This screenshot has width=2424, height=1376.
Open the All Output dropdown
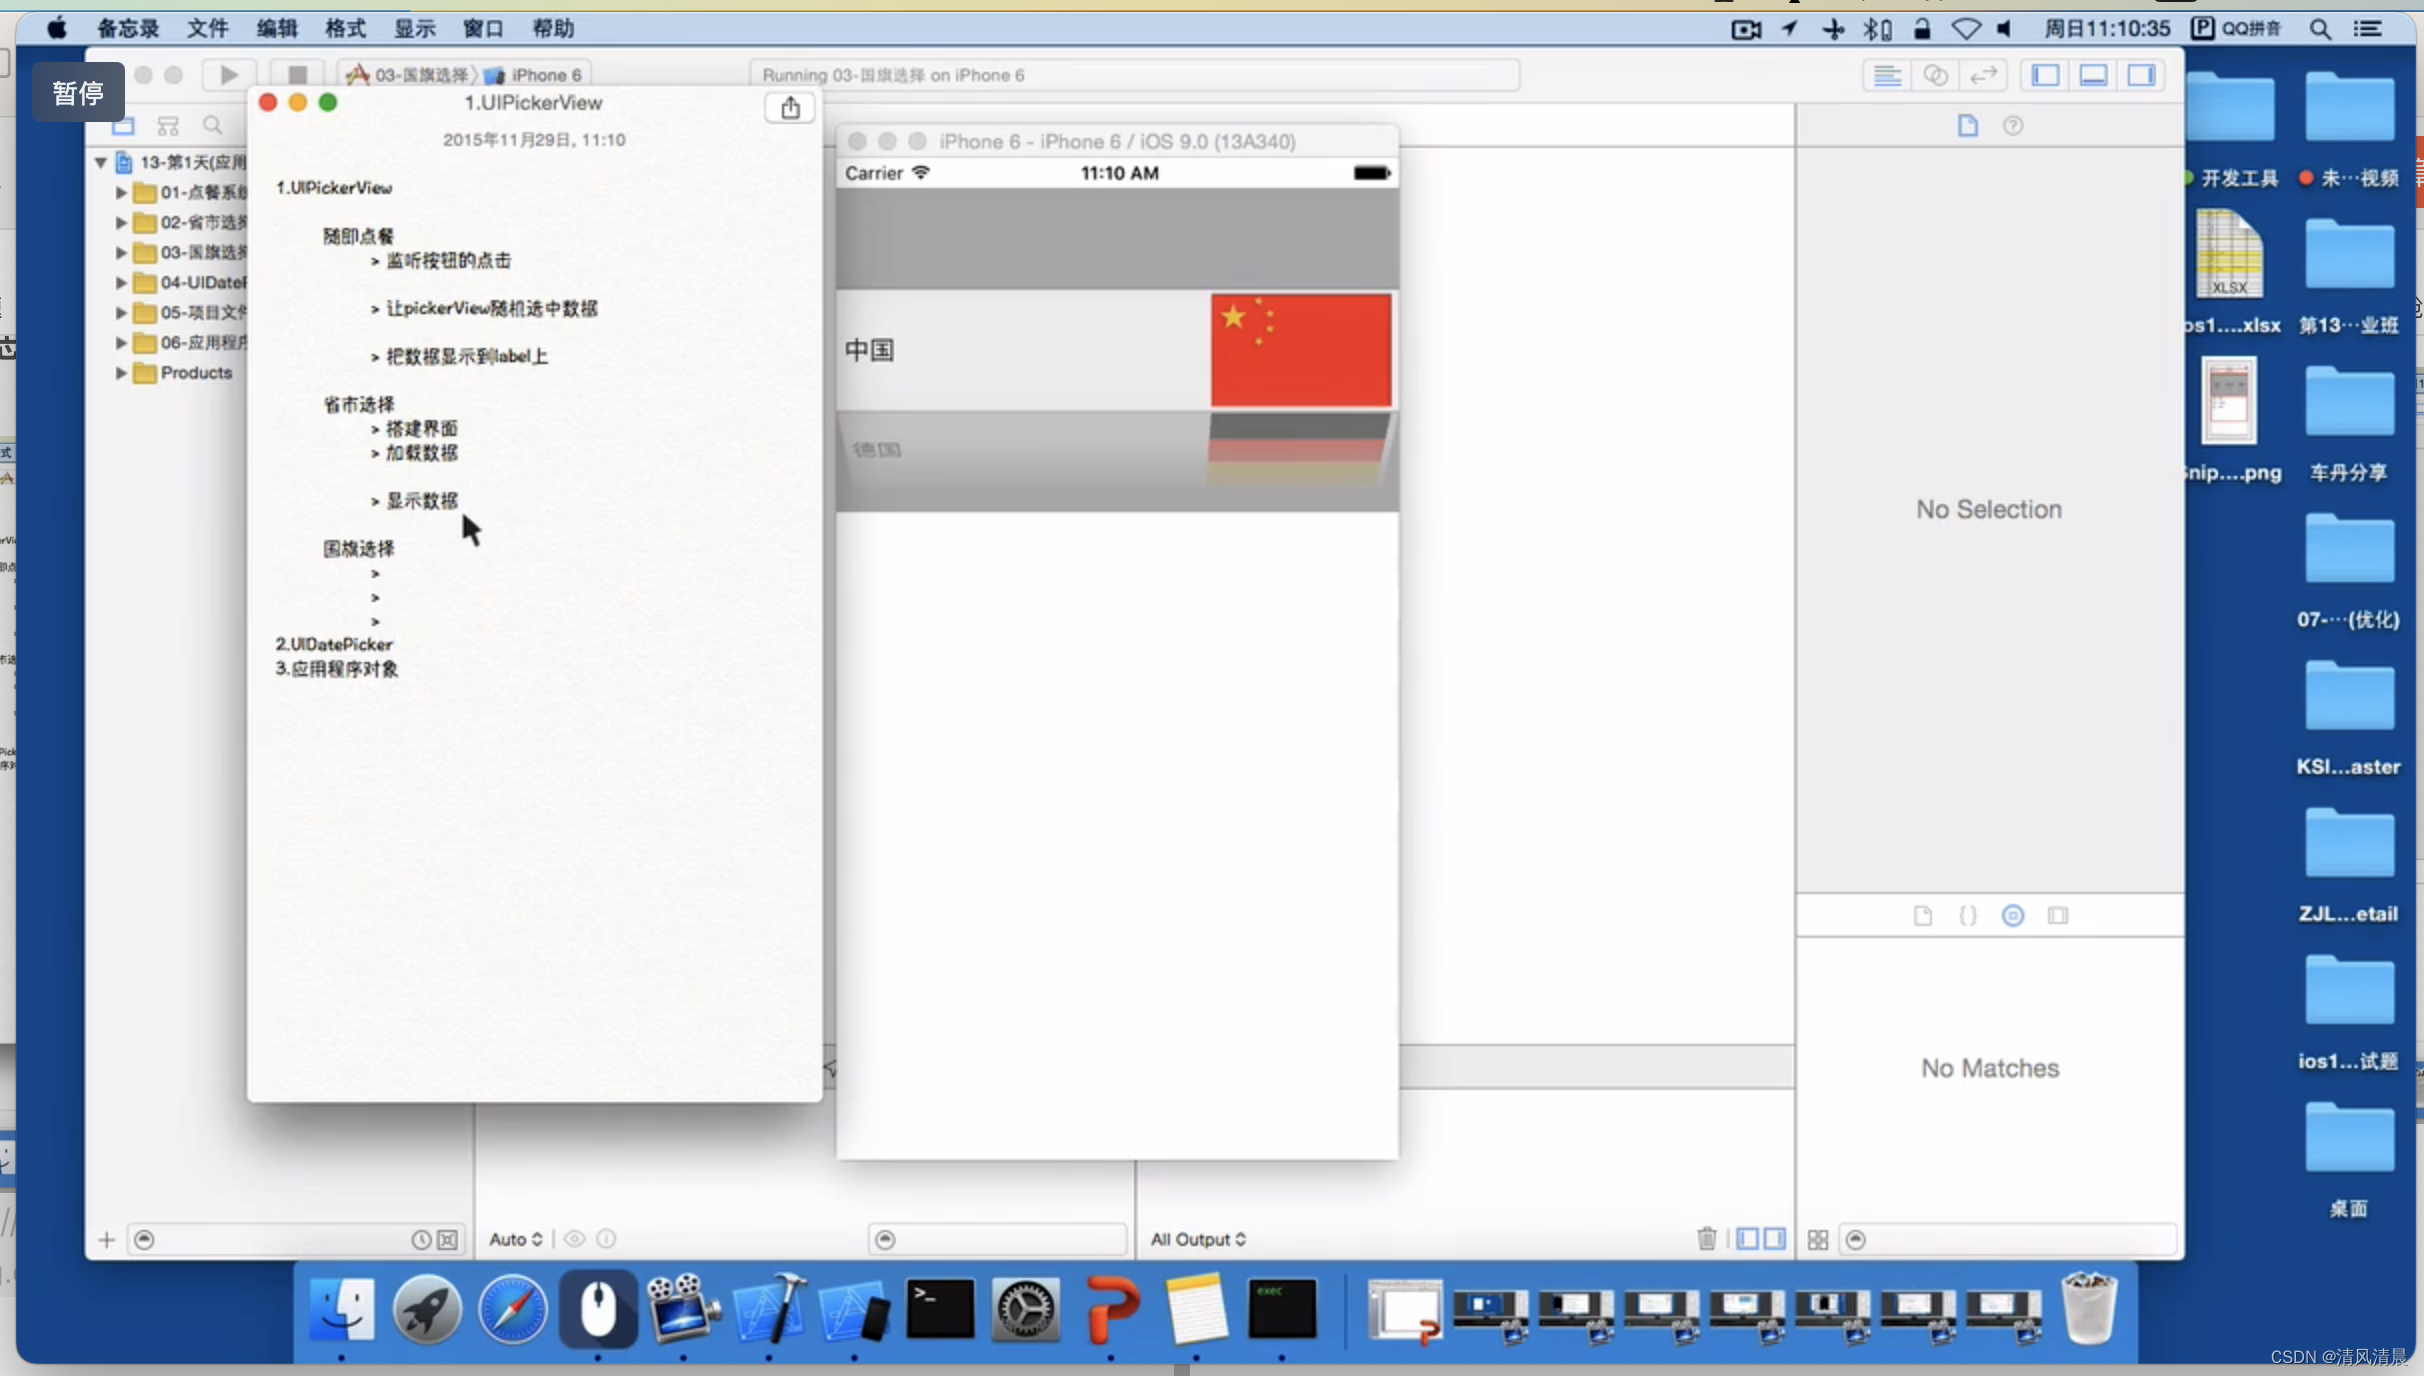1198,1239
